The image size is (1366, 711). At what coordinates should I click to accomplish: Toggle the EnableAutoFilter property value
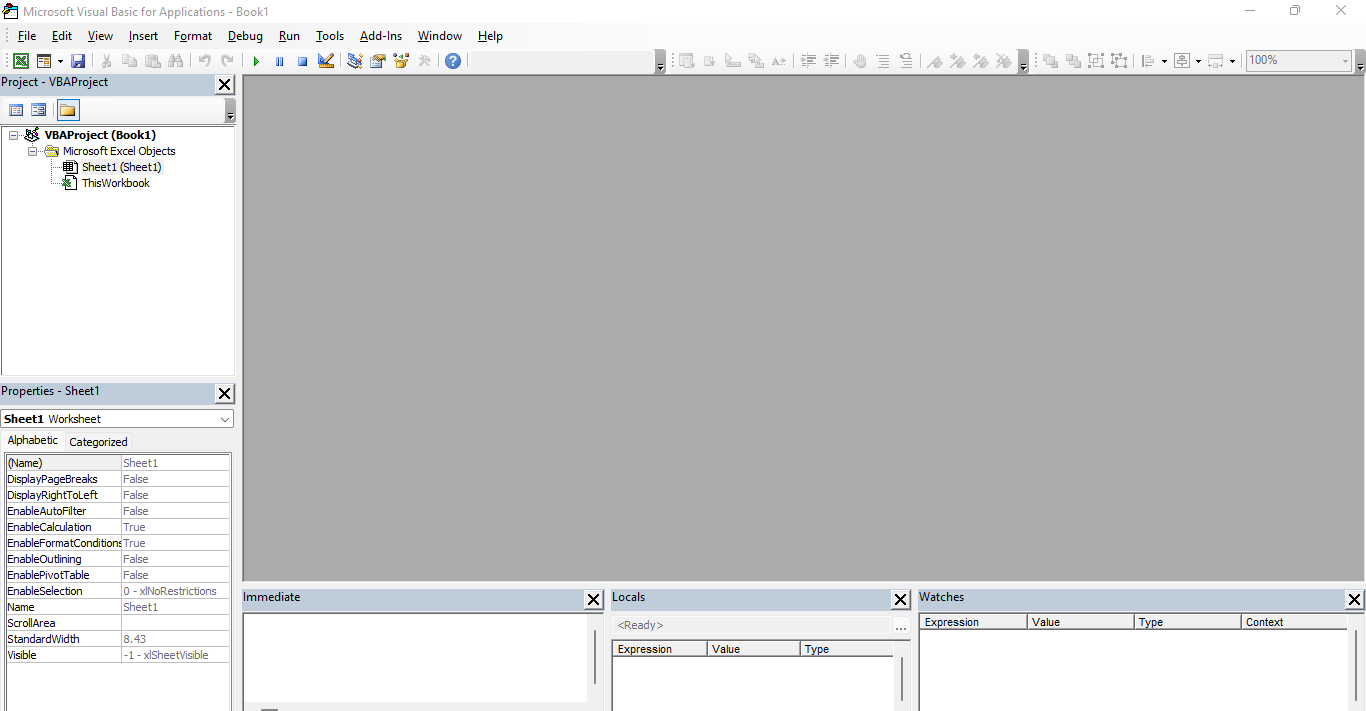[176, 510]
